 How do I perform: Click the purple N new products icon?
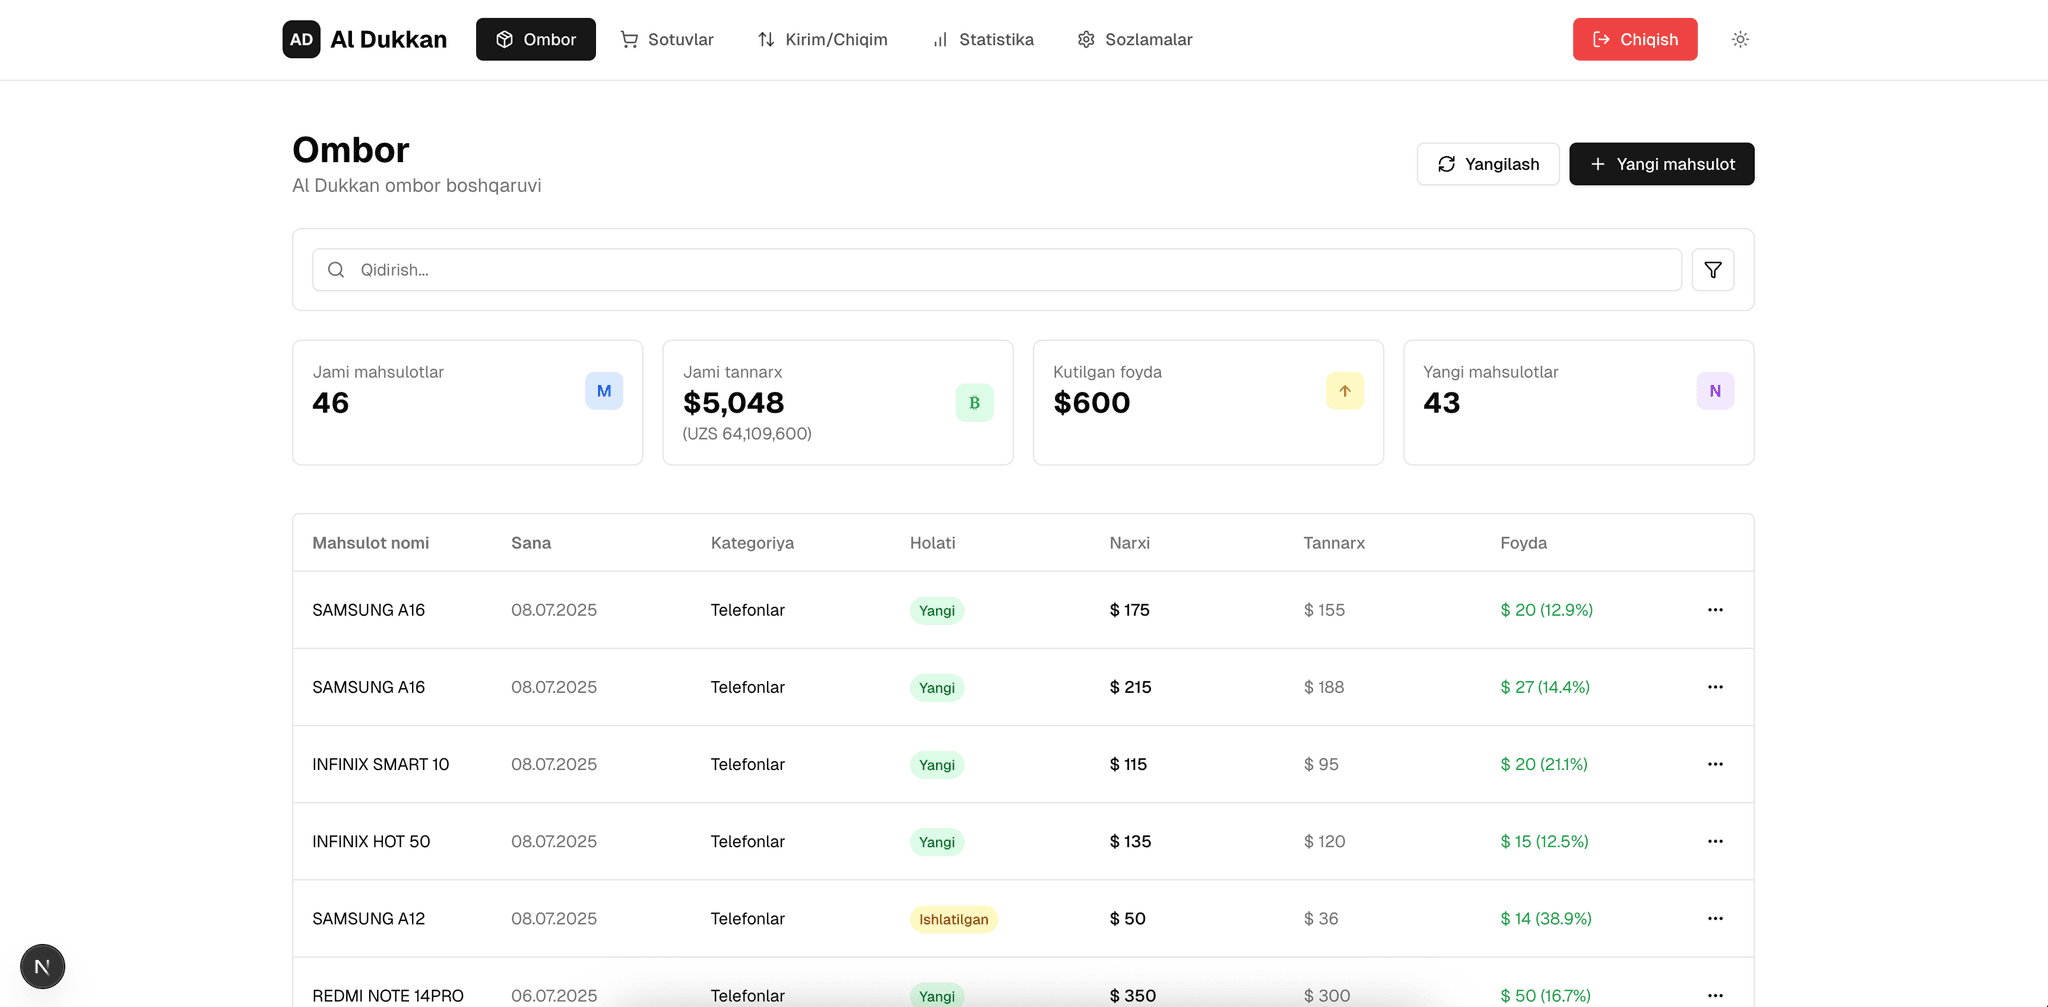click(x=1714, y=391)
